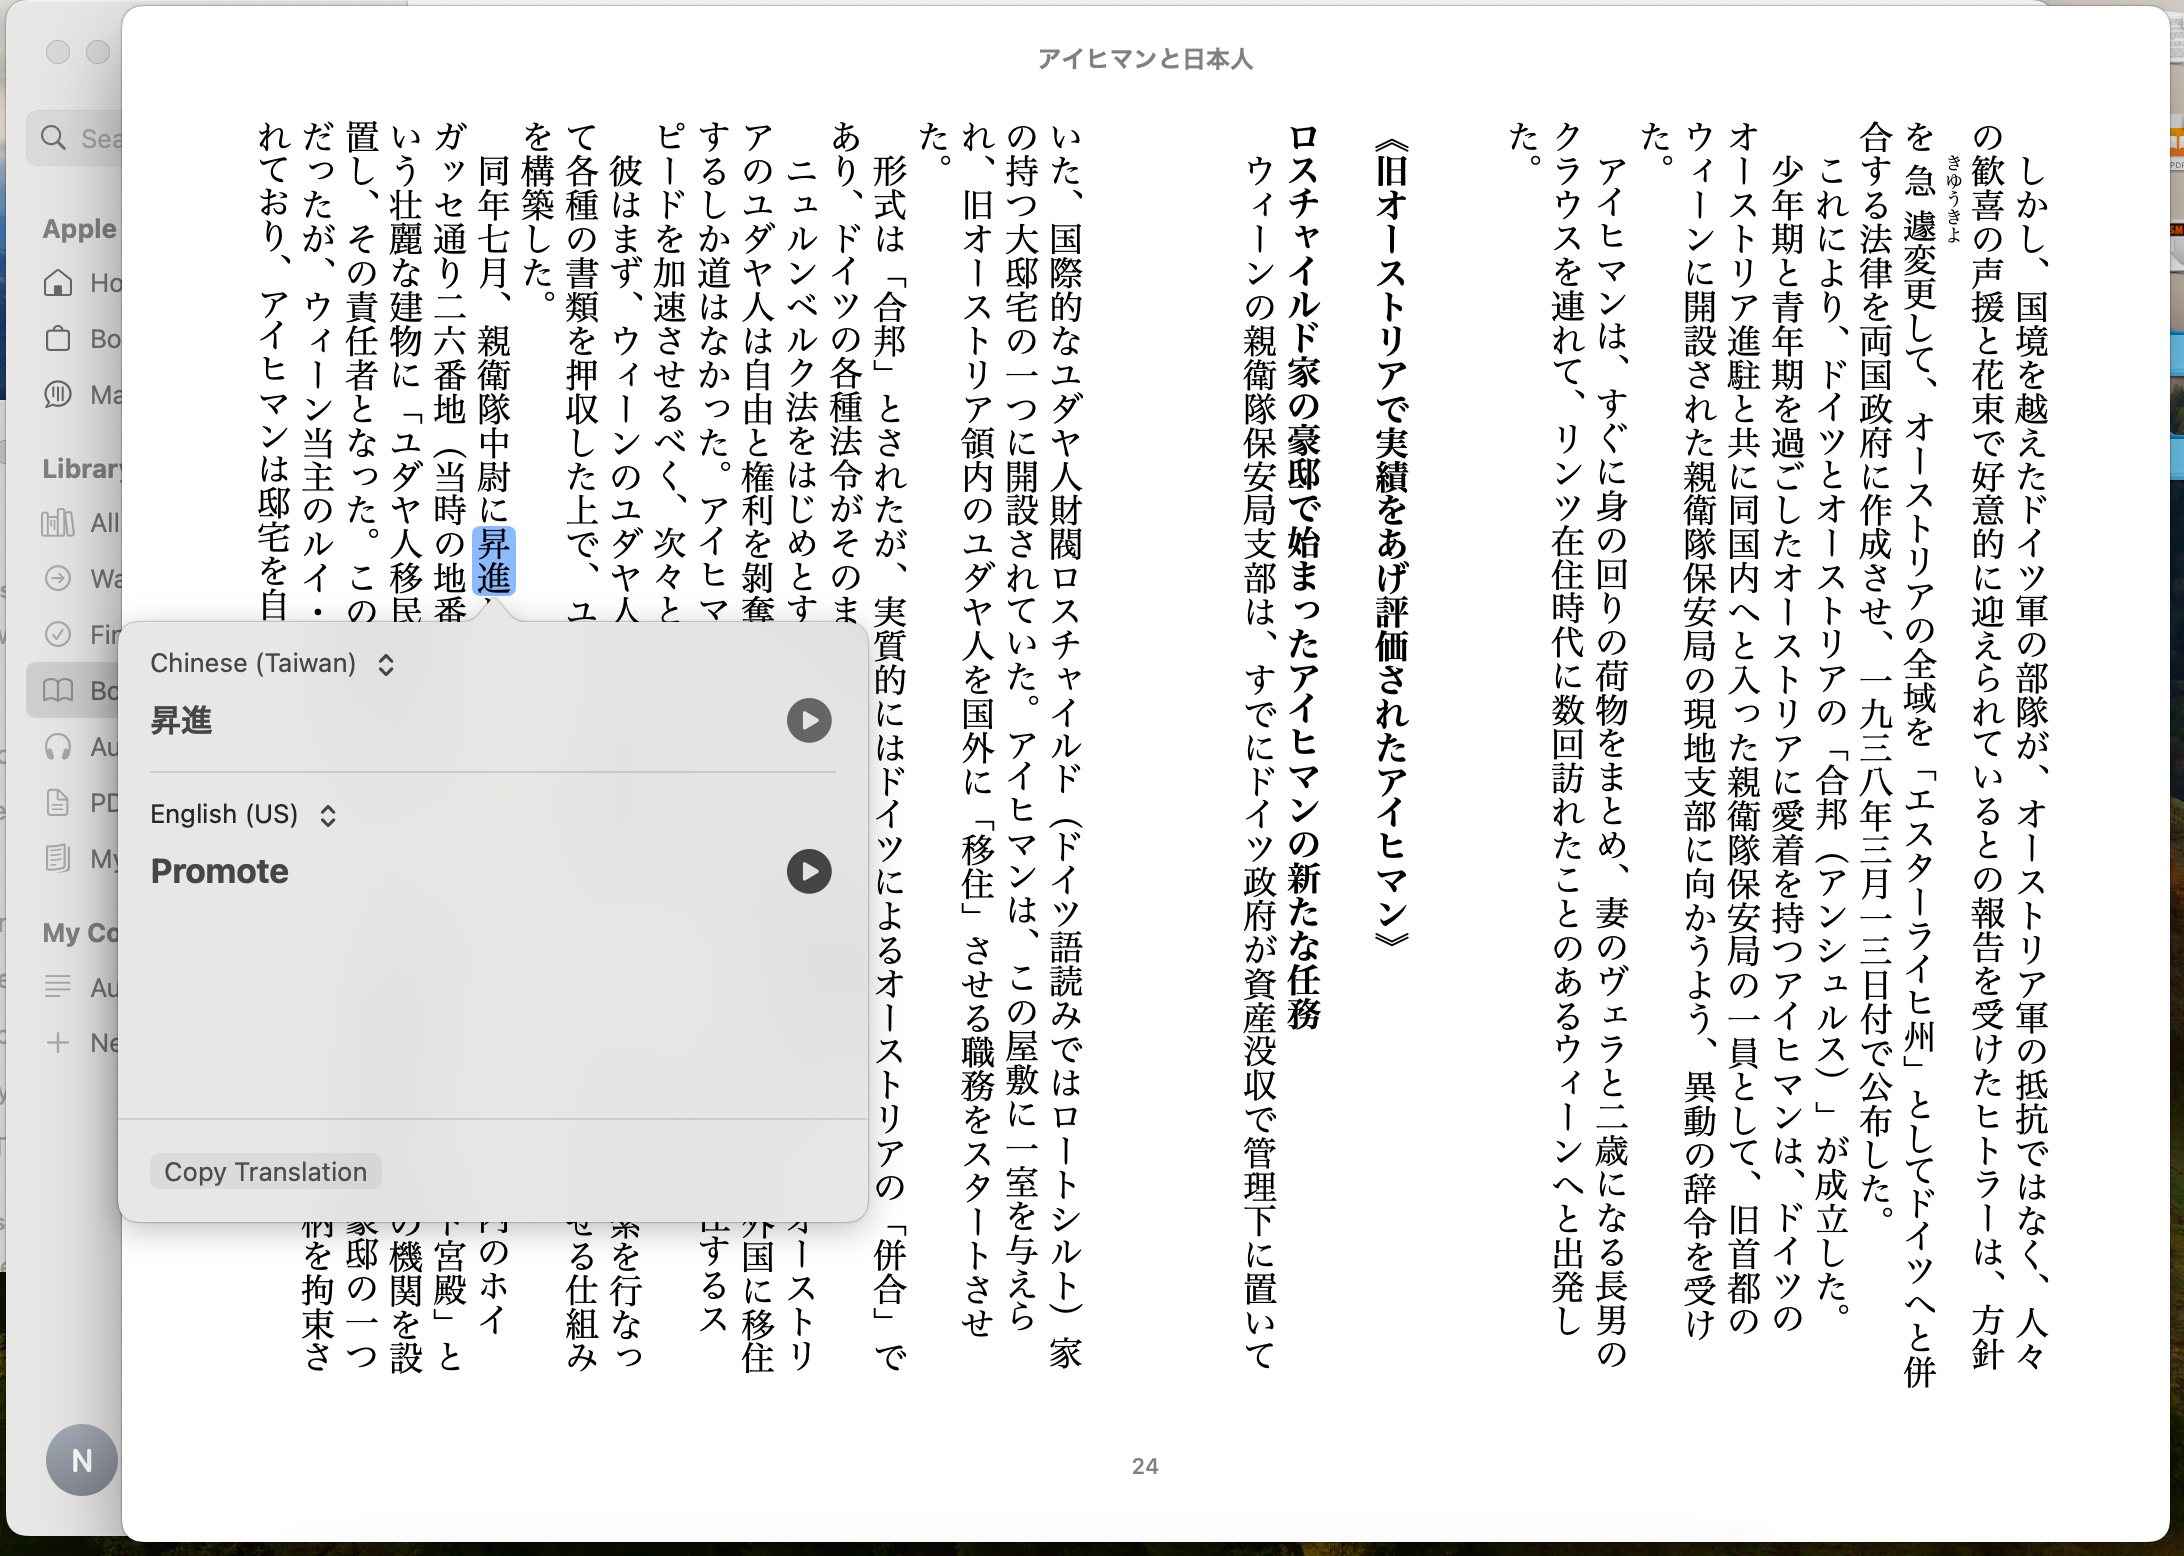Click the highlighted word 昇進 in text
The width and height of the screenshot is (2184, 1556).
pyautogui.click(x=494, y=561)
